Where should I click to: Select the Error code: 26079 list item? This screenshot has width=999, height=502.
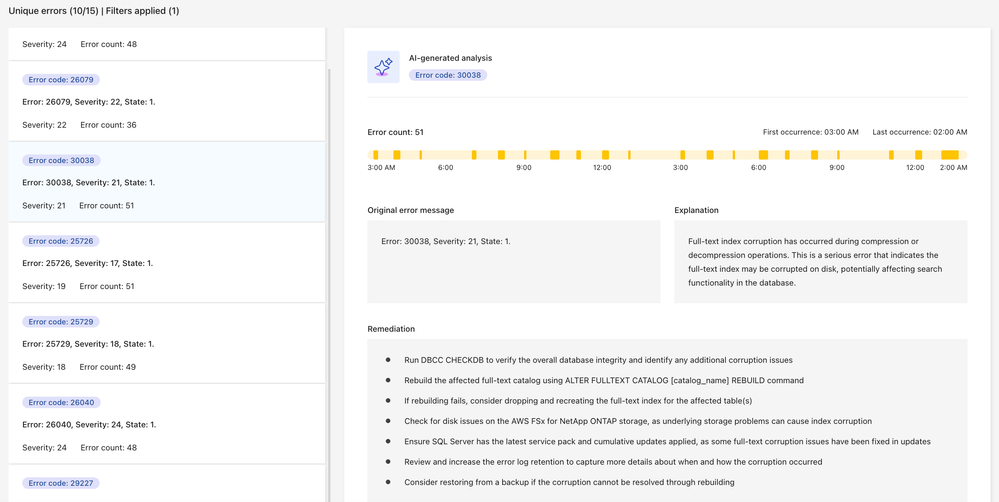click(166, 102)
